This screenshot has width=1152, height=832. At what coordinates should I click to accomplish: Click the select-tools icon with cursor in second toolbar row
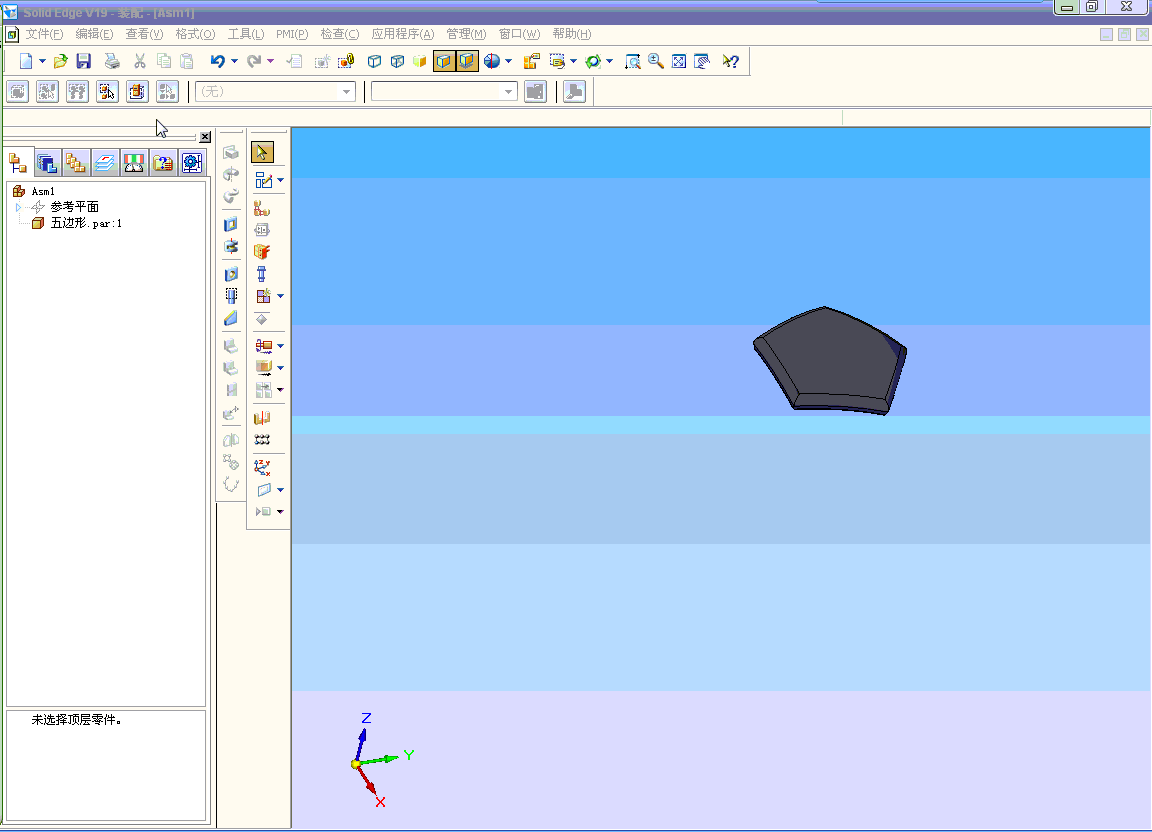tap(107, 91)
